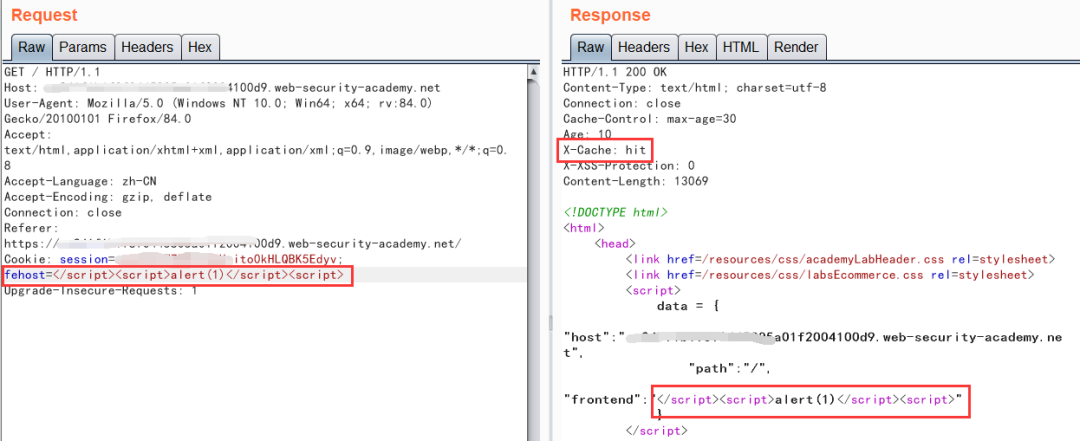Open the Response Render tab

[796, 48]
